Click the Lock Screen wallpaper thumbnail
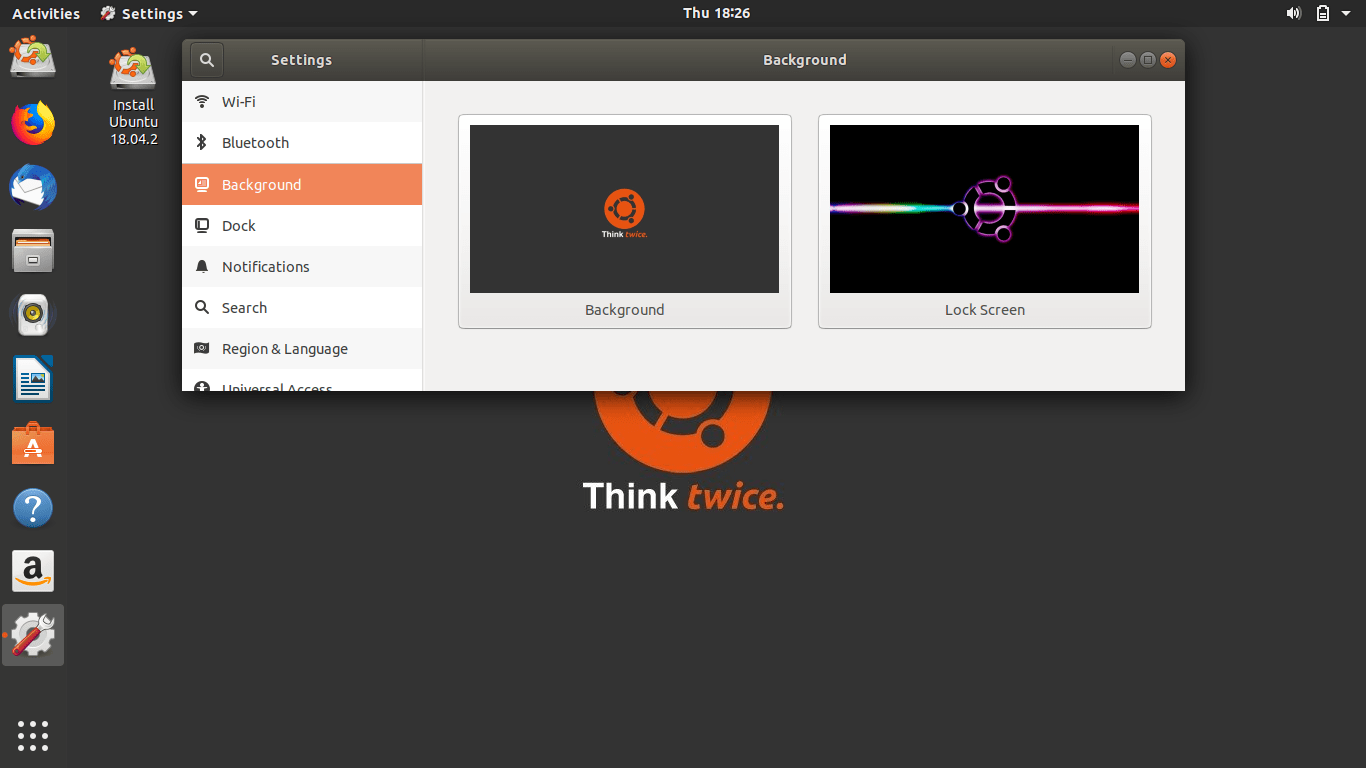1366x768 pixels. (984, 209)
